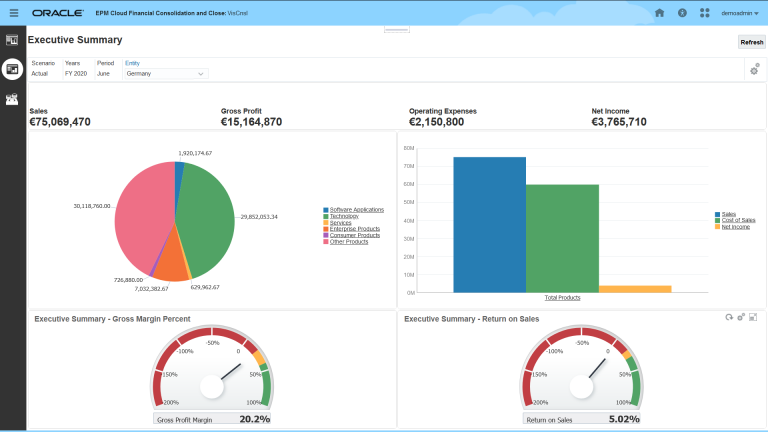Screen dimensions: 768x432
Task: Click the Gross Margin Percent gauge needle
Action: coord(231,371)
